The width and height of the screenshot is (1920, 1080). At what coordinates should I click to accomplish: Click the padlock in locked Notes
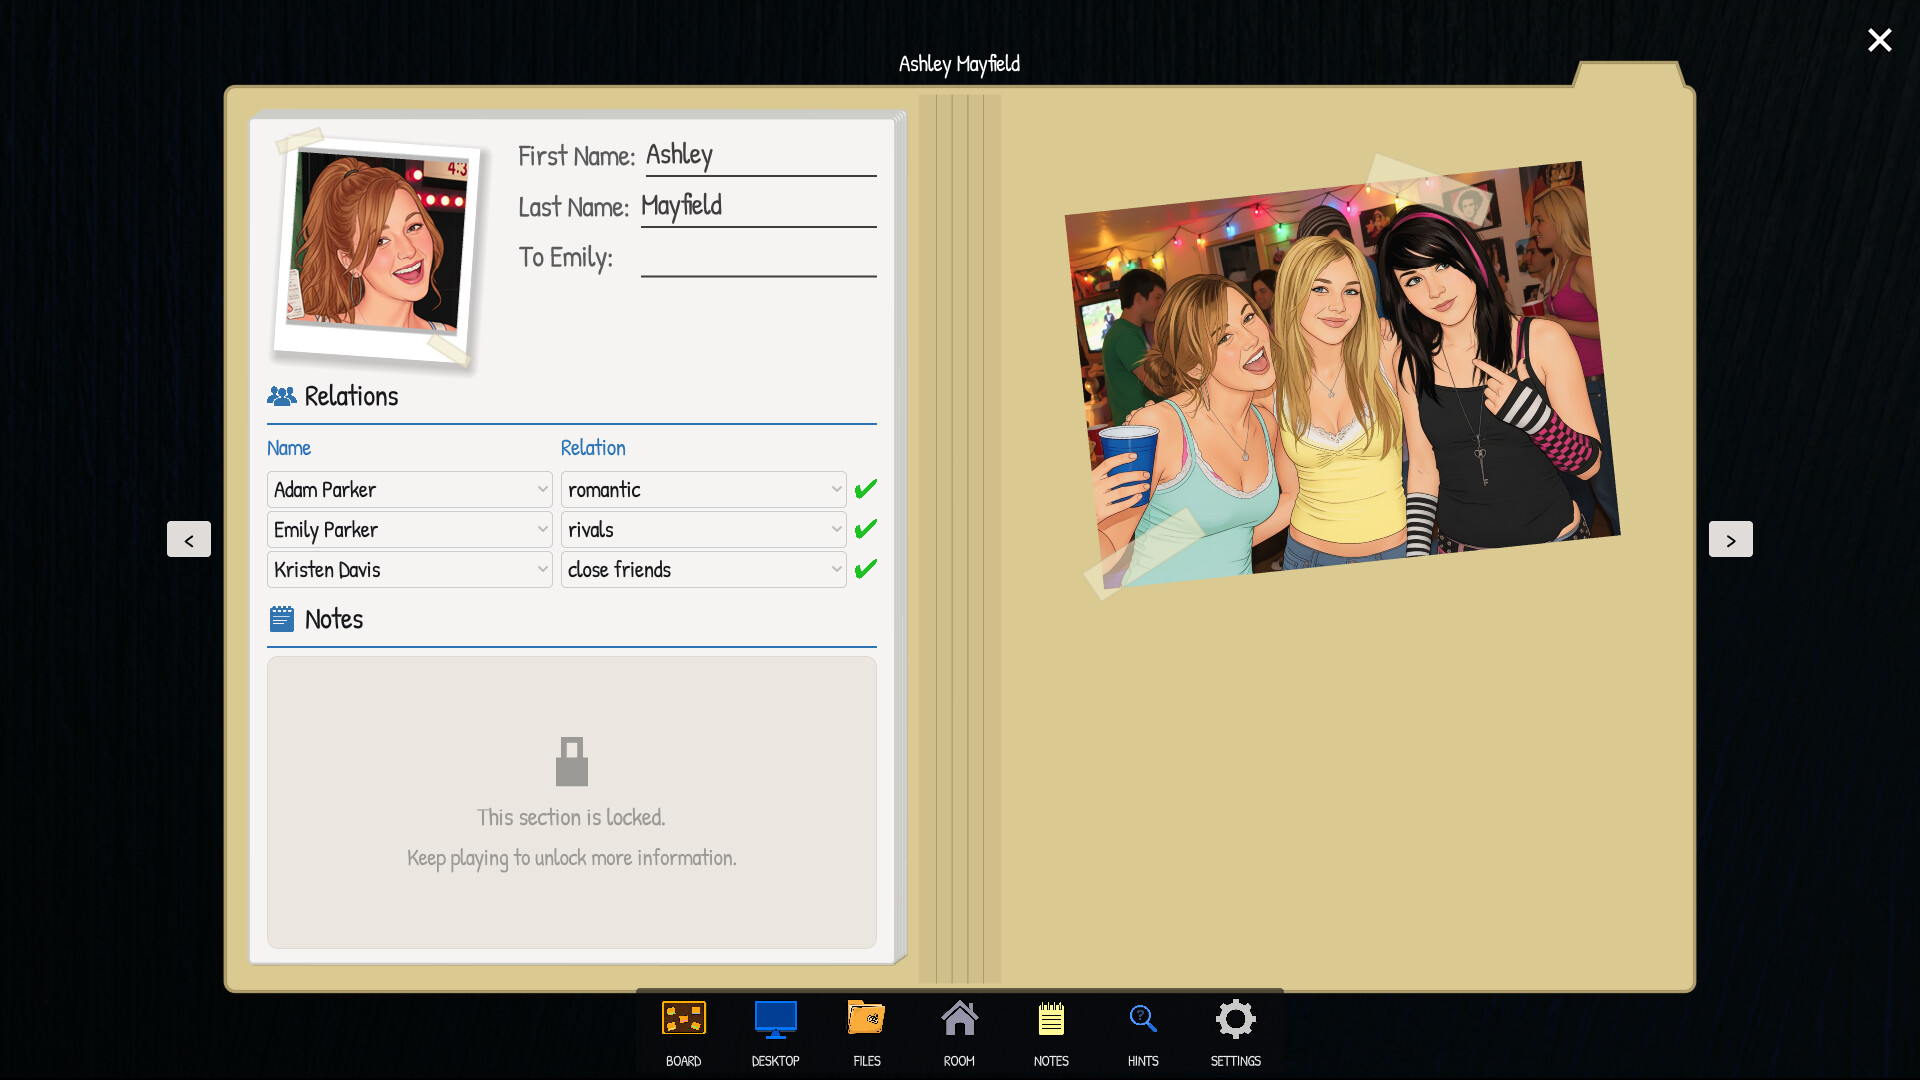[572, 762]
